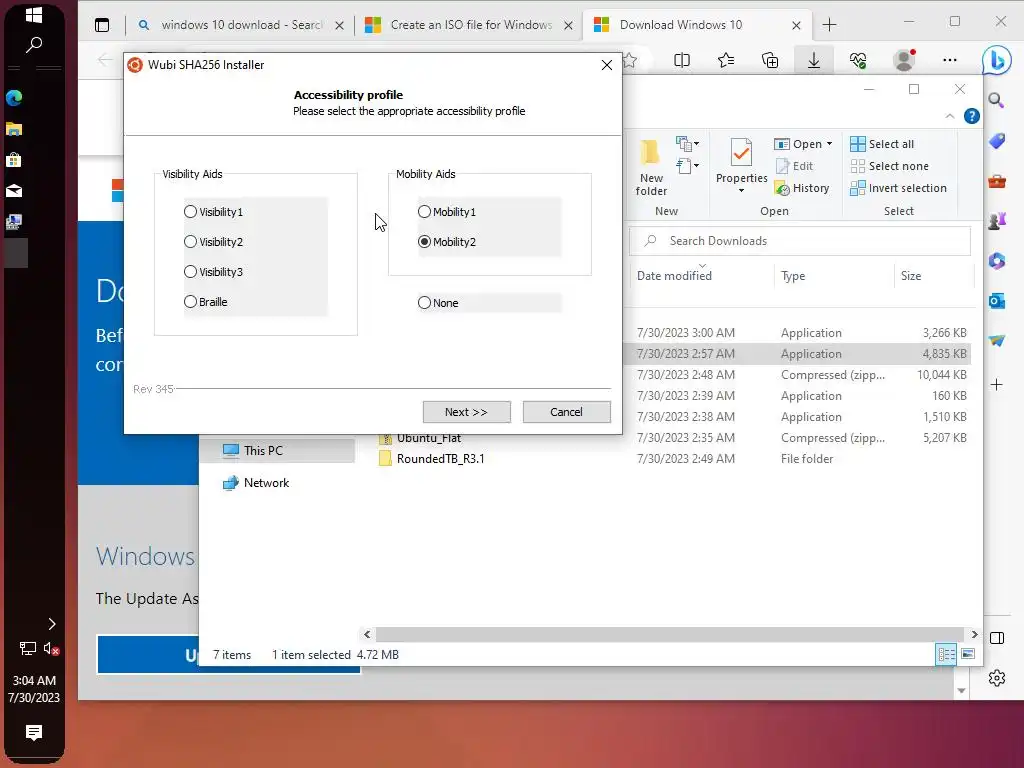Select the Visibility3 radio option
This screenshot has width=1024, height=768.
click(x=213, y=272)
